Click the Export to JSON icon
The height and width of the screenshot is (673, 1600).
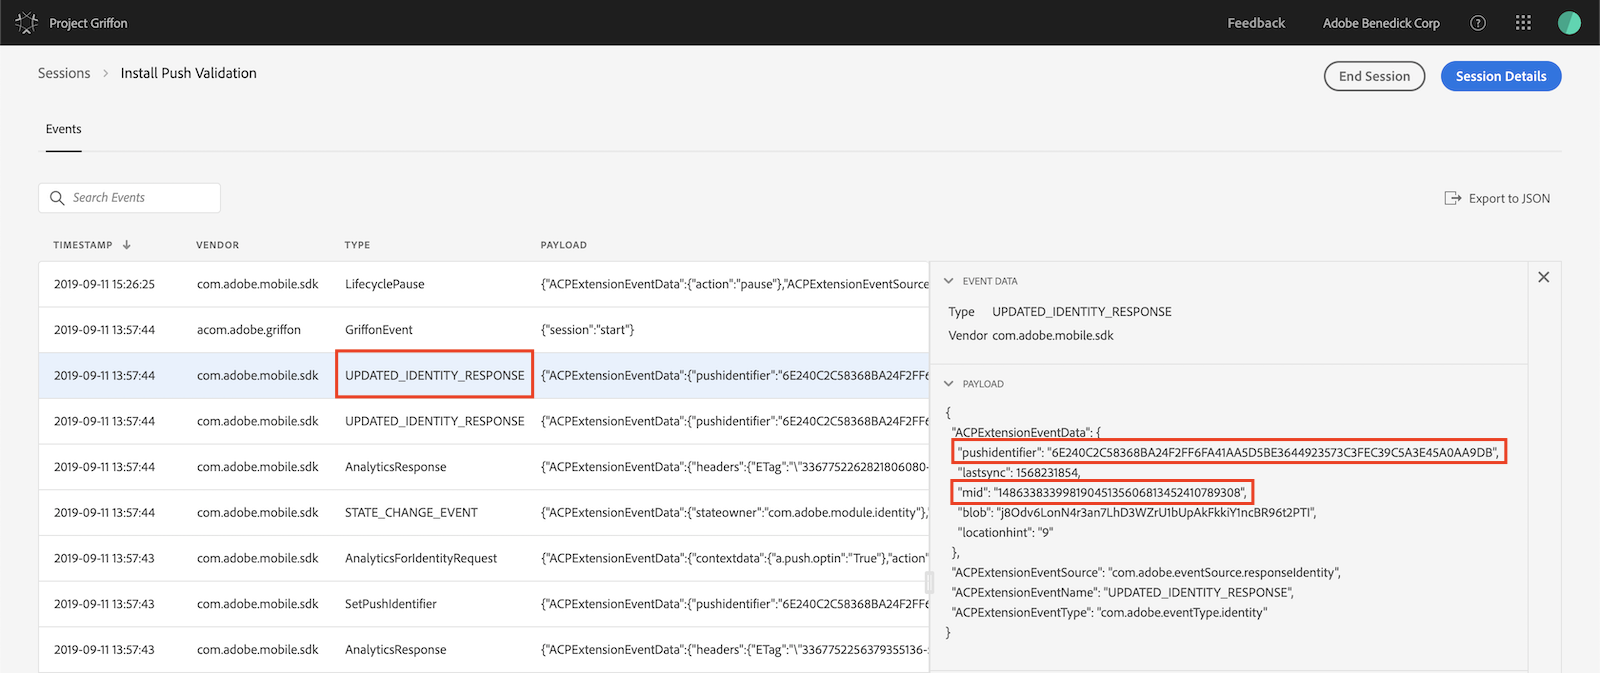click(x=1453, y=198)
